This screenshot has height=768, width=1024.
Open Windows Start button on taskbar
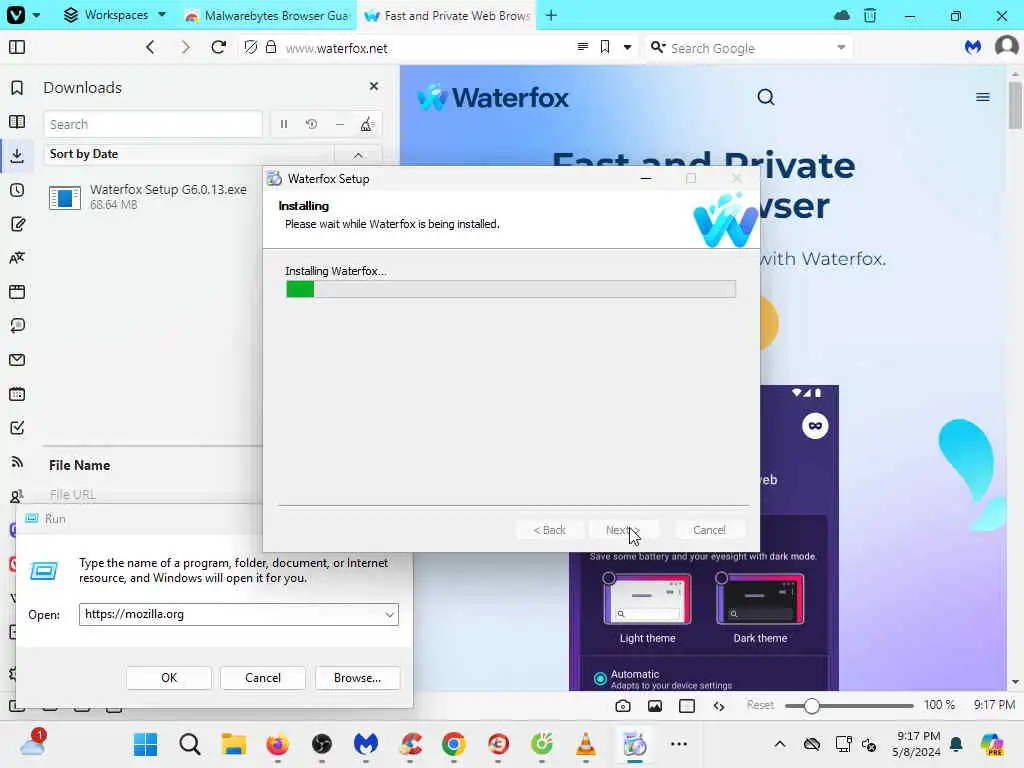145,744
